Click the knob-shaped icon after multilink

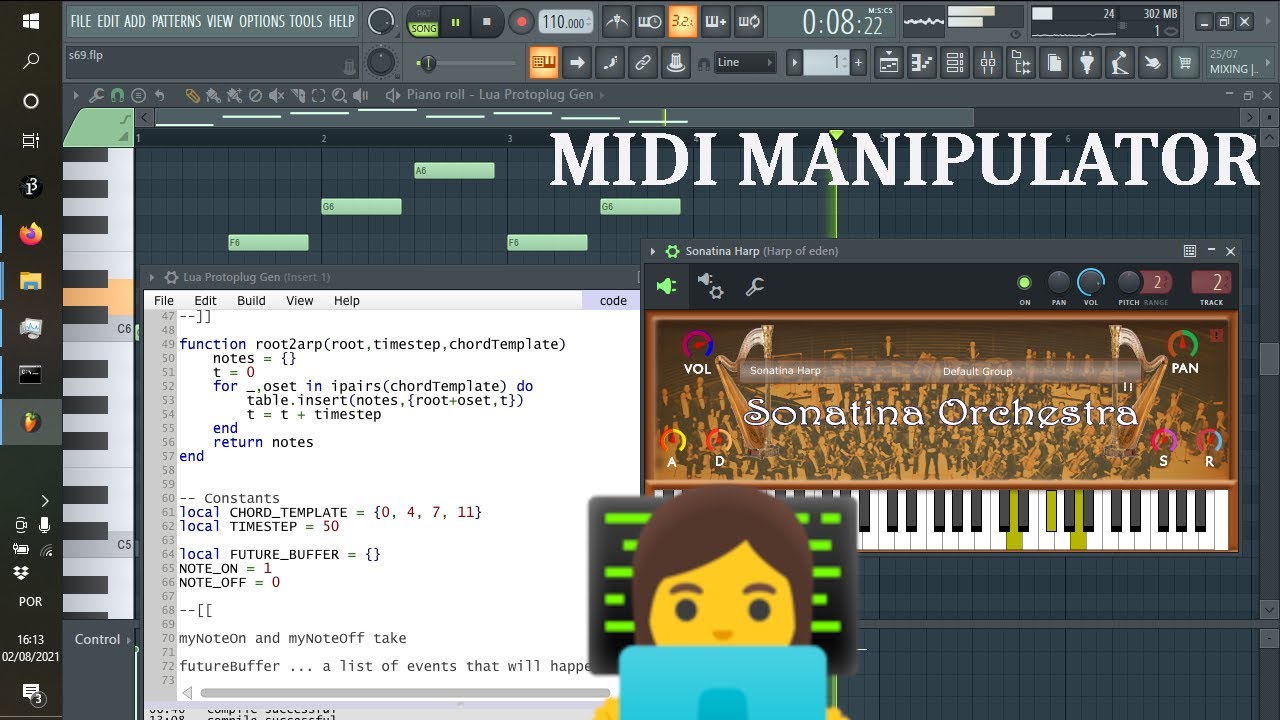(x=674, y=63)
